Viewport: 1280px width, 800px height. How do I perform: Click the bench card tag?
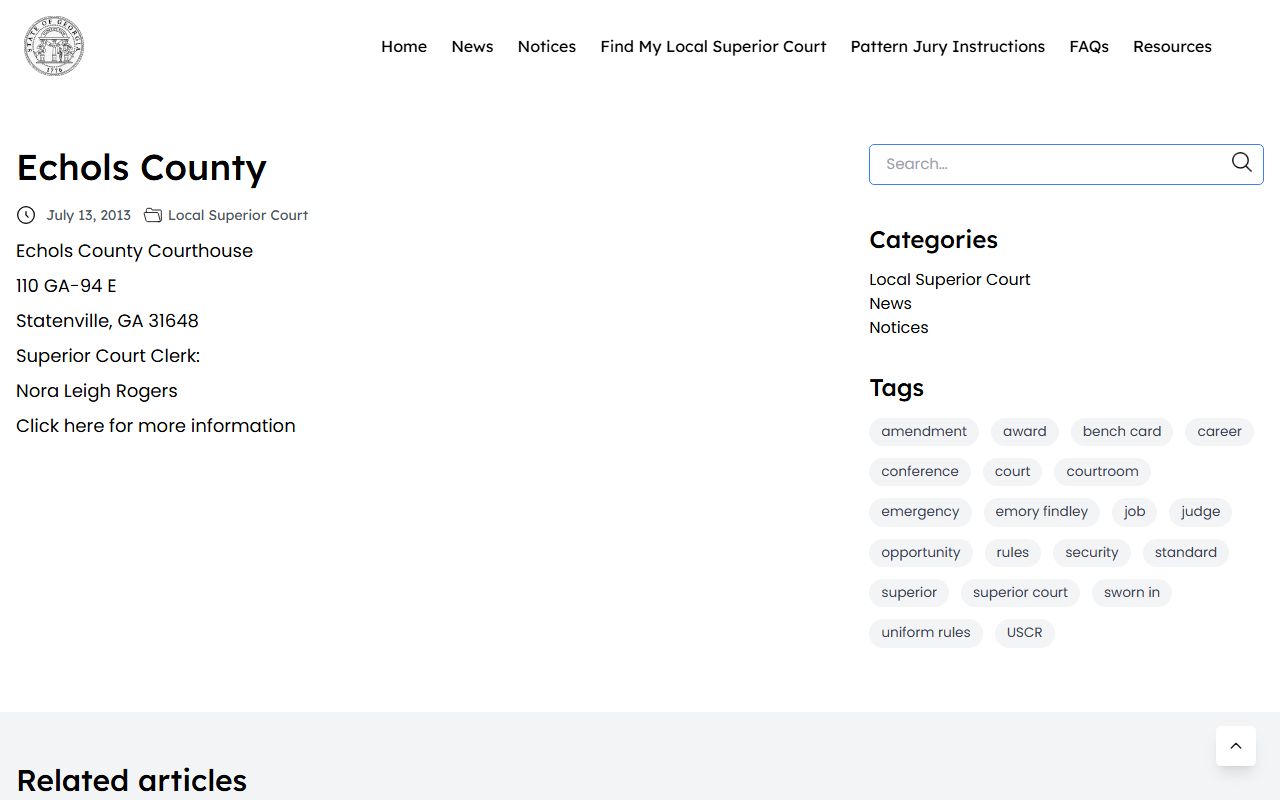pyautogui.click(x=1122, y=432)
